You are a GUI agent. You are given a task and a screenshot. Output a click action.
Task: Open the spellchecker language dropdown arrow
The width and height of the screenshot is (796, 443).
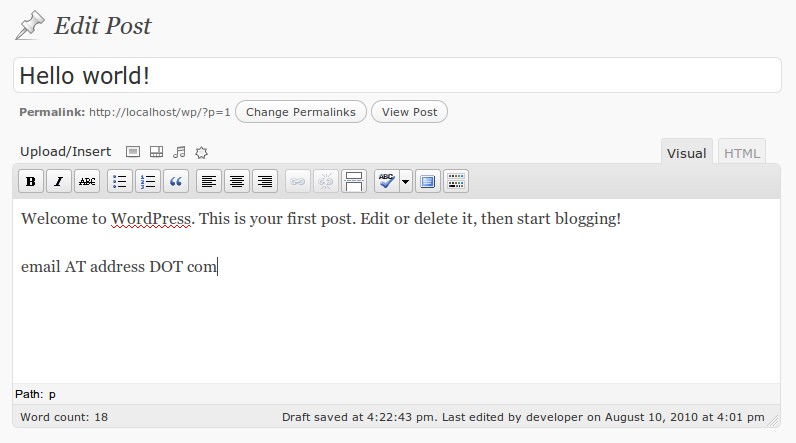pos(406,181)
